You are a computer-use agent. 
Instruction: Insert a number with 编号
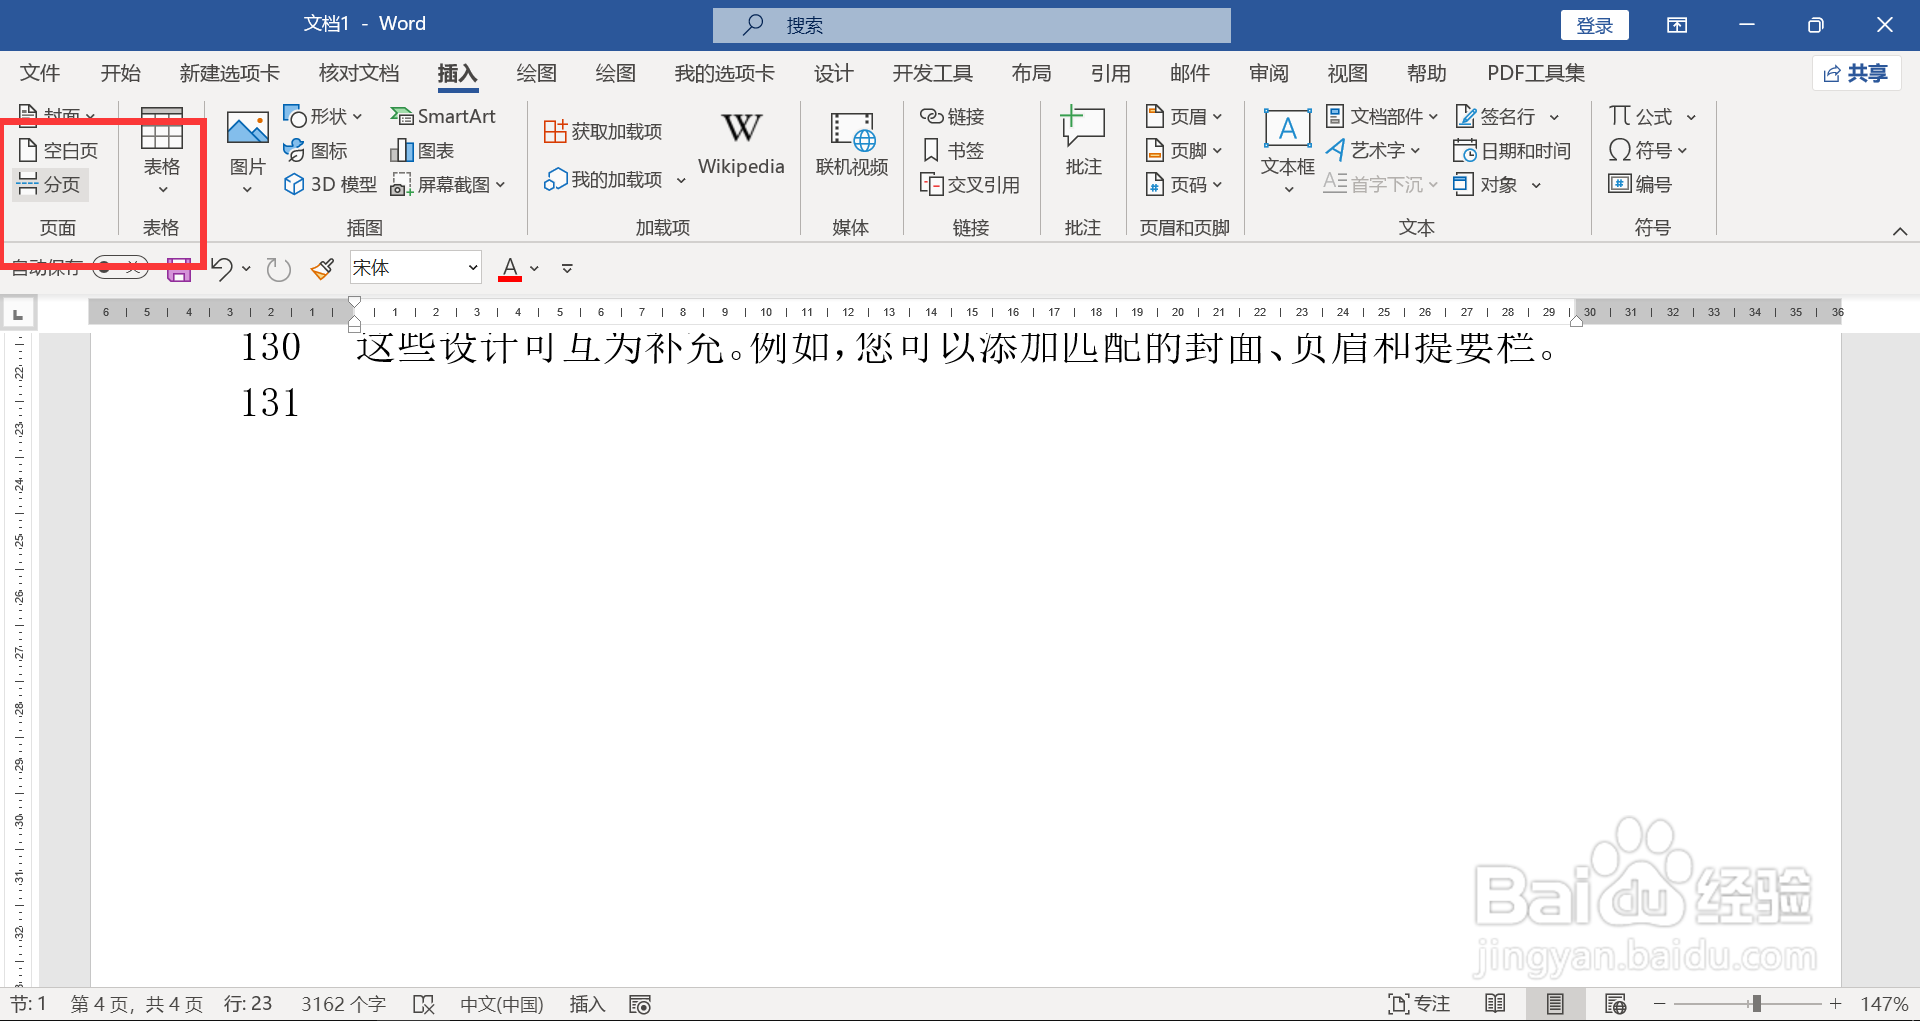tap(1640, 185)
